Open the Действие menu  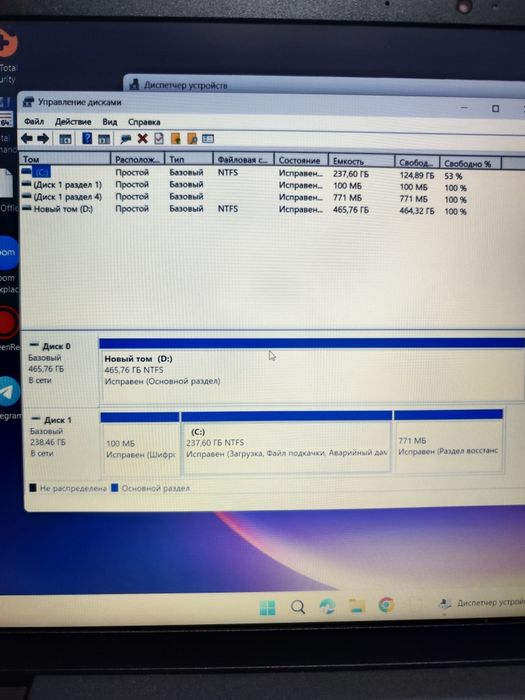73,121
